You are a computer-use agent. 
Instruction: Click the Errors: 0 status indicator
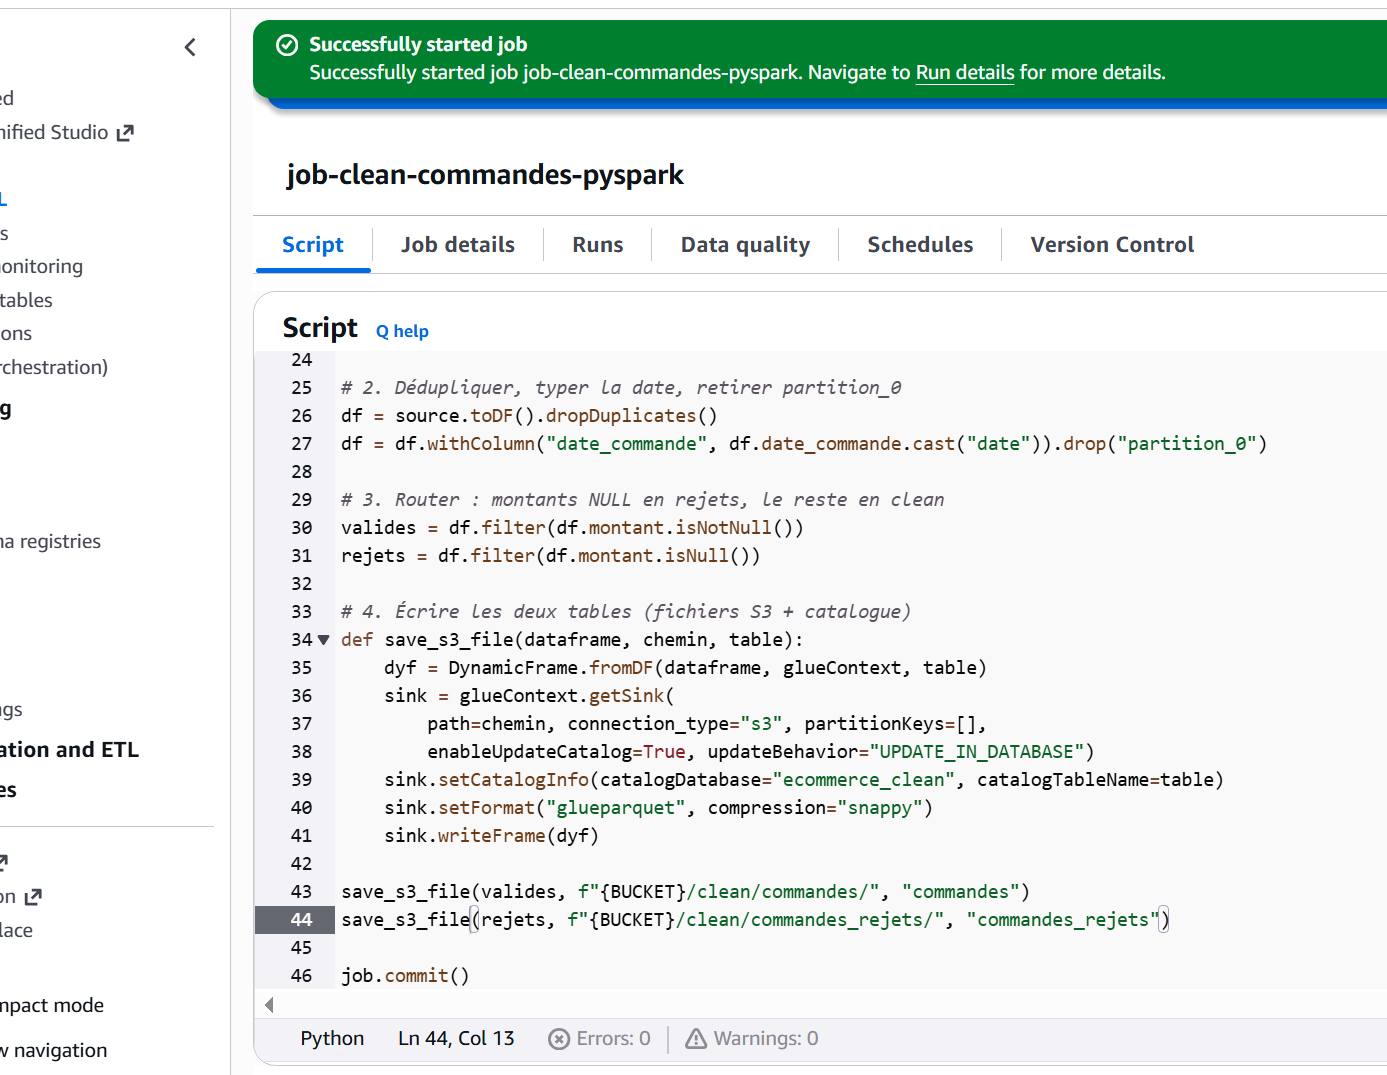click(599, 1039)
